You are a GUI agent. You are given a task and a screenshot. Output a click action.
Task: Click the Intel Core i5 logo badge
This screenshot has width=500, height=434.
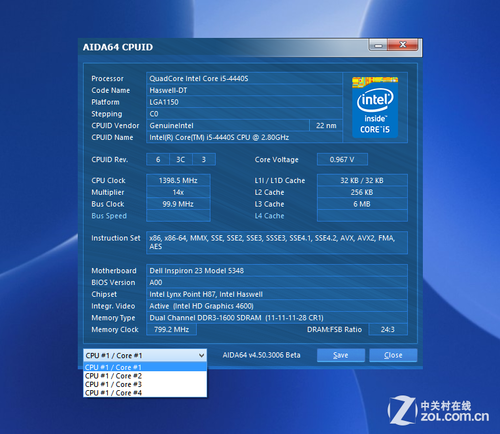click(x=375, y=107)
